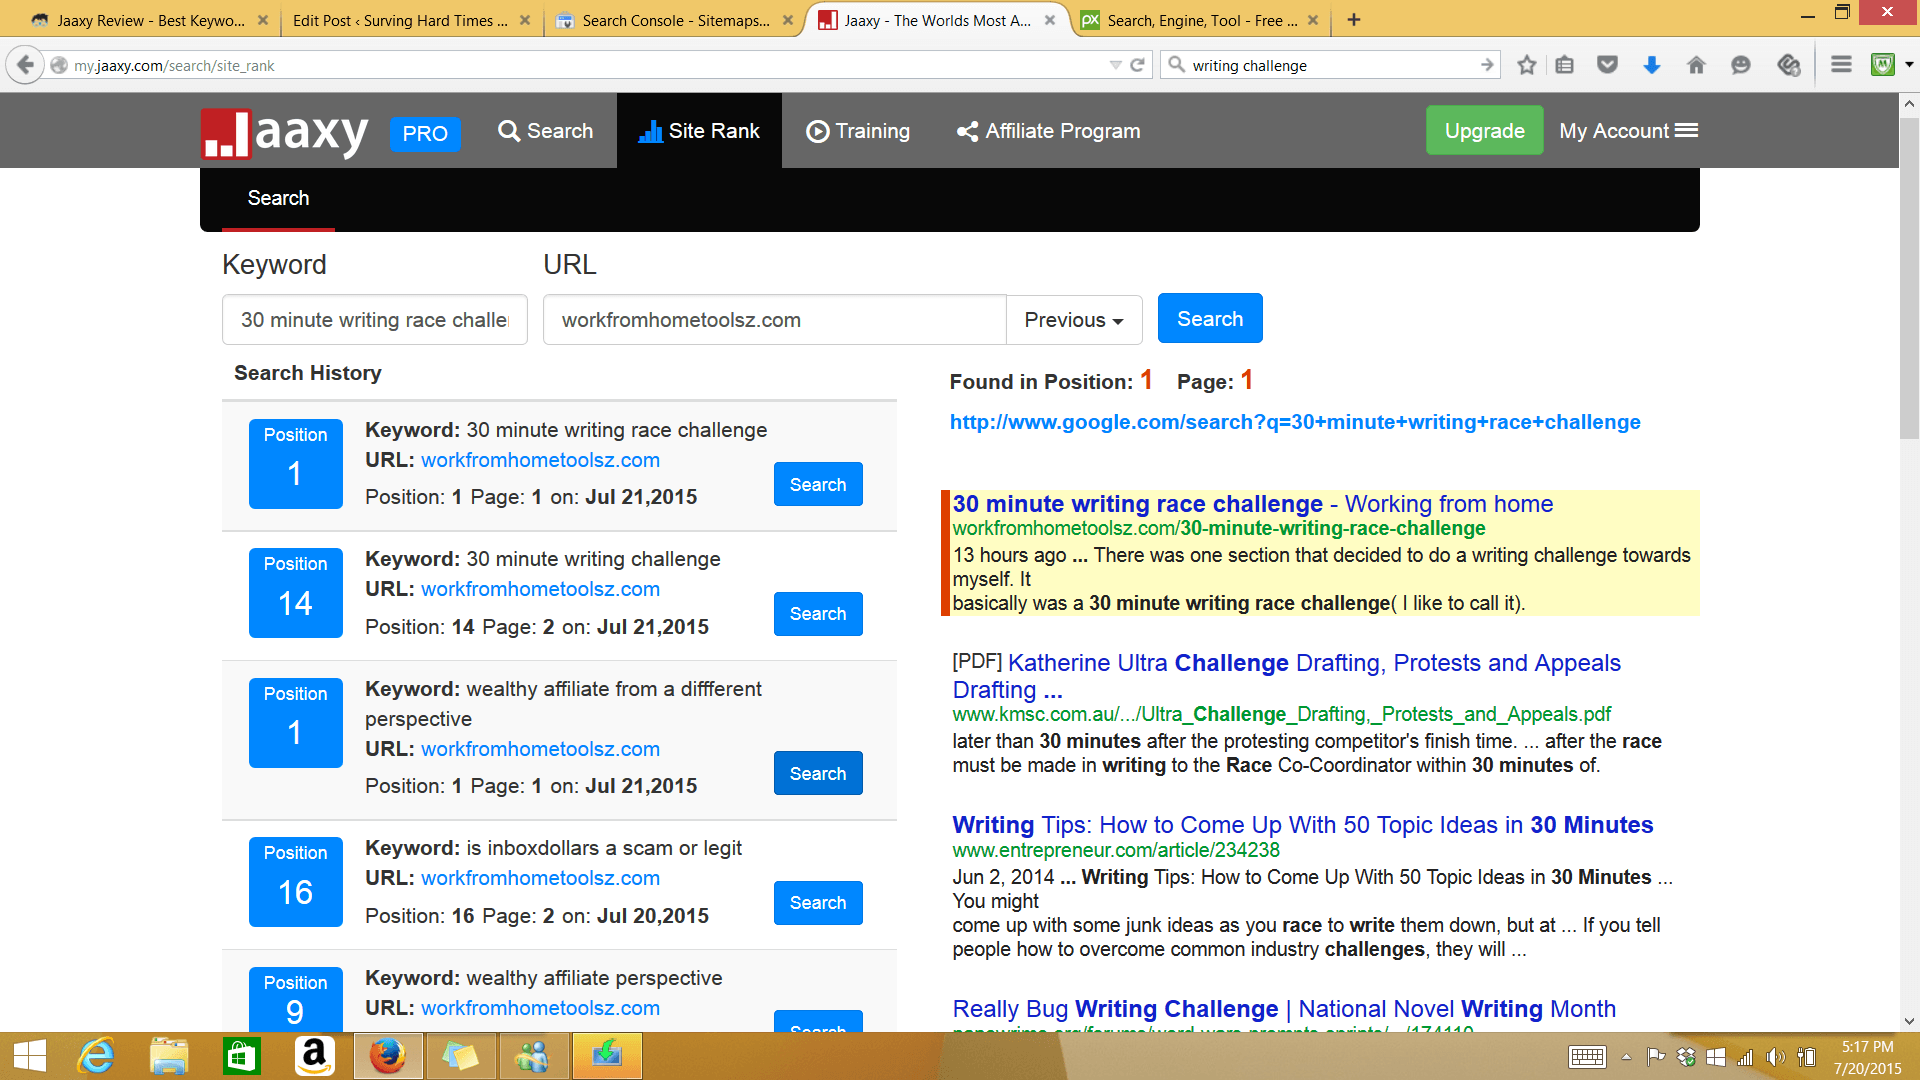Image resolution: width=1920 pixels, height=1080 pixels.
Task: Reload the page with the refresh icon
Action: click(x=1137, y=65)
